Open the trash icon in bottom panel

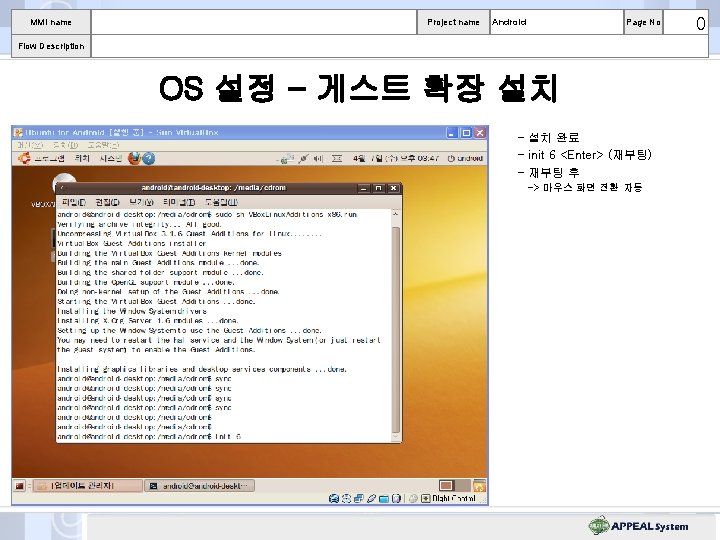pyautogui.click(x=479, y=486)
